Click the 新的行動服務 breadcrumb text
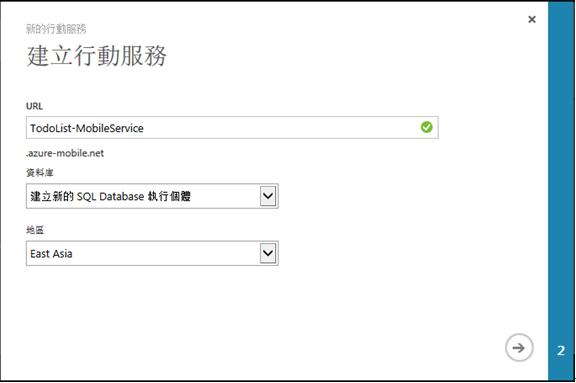This screenshot has width=576, height=383. tap(56, 29)
